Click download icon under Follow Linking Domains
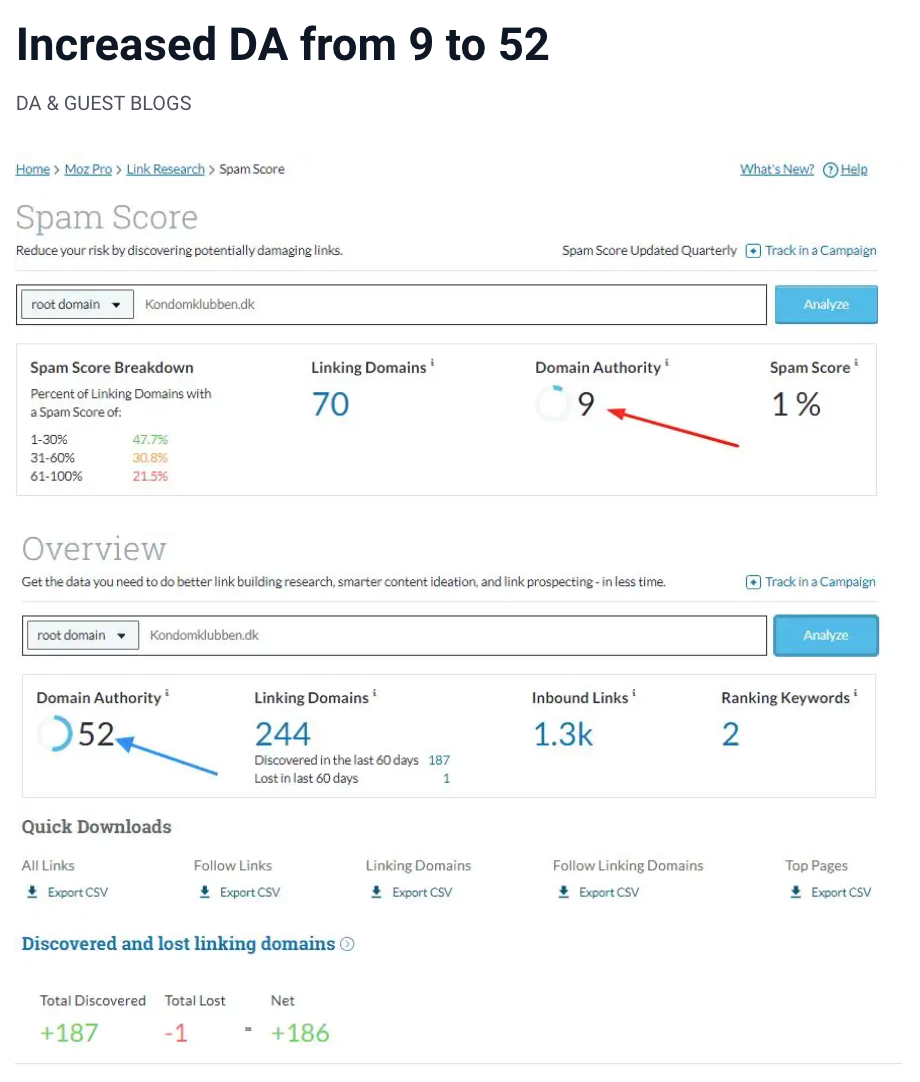 point(564,892)
